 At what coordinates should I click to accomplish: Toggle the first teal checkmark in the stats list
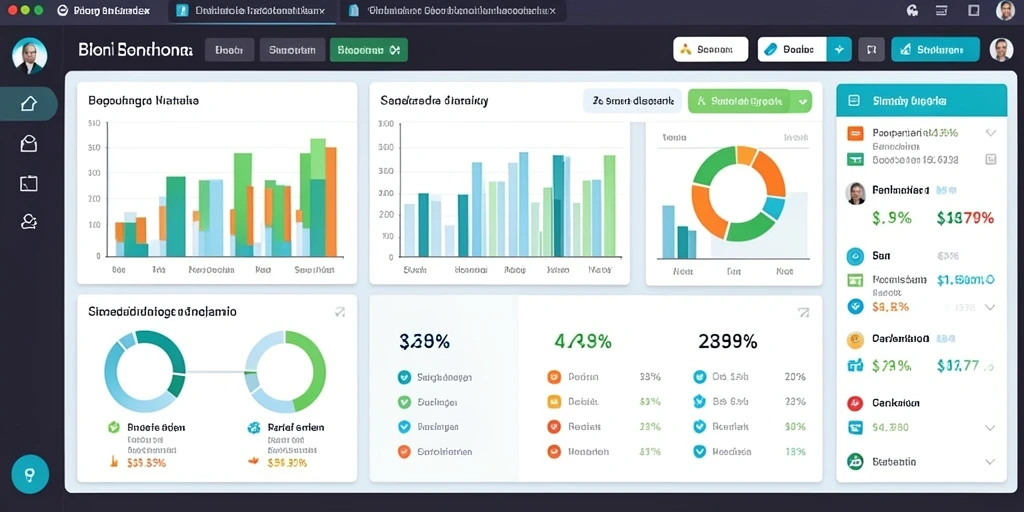point(404,377)
